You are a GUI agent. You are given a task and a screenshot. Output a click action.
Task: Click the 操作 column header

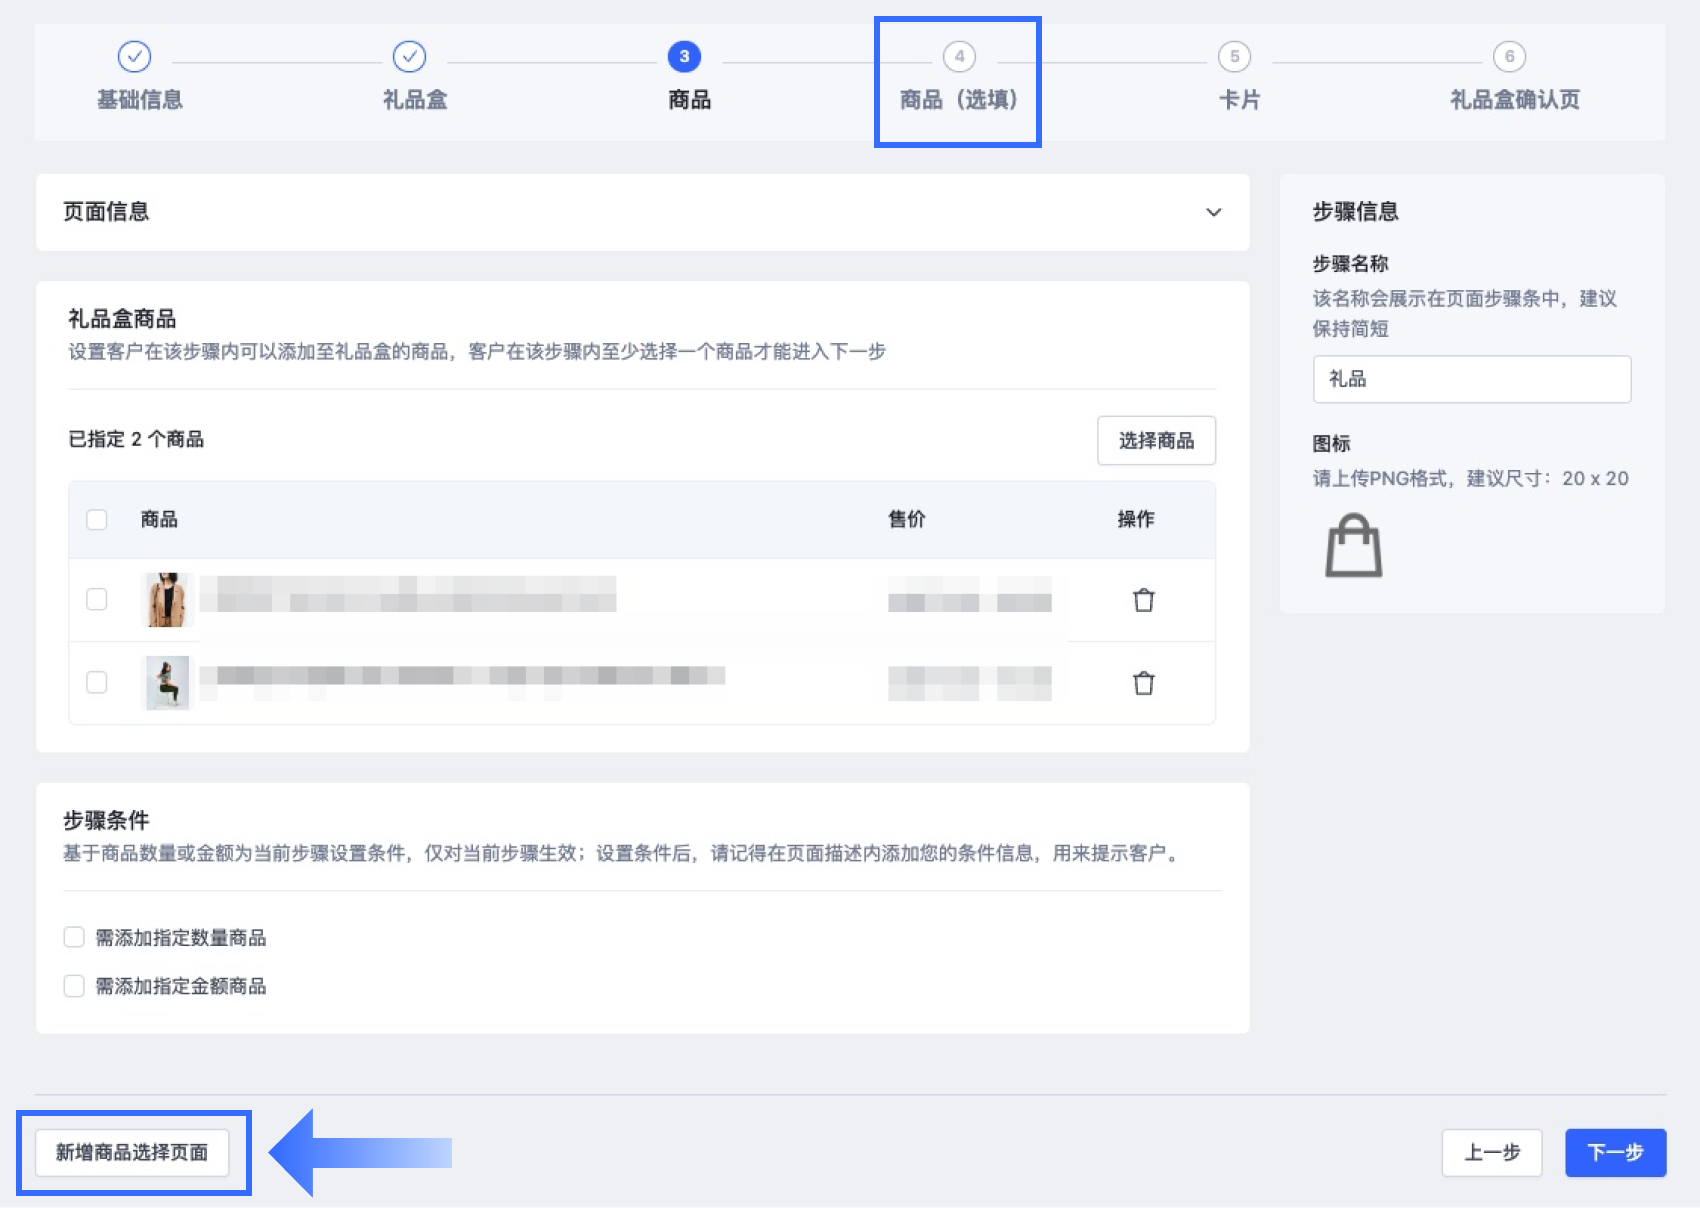click(1136, 519)
